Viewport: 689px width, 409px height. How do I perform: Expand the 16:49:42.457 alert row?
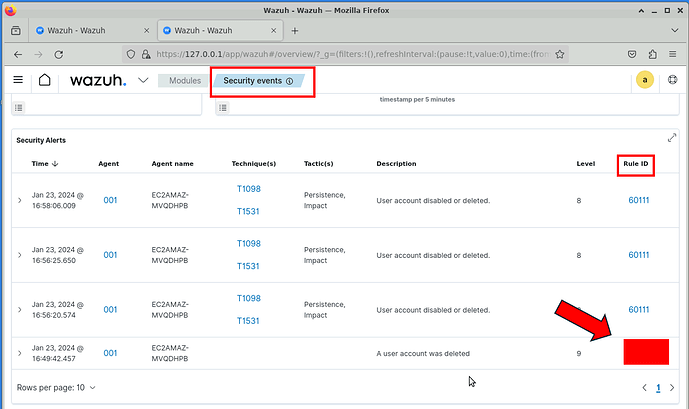tap(19, 353)
